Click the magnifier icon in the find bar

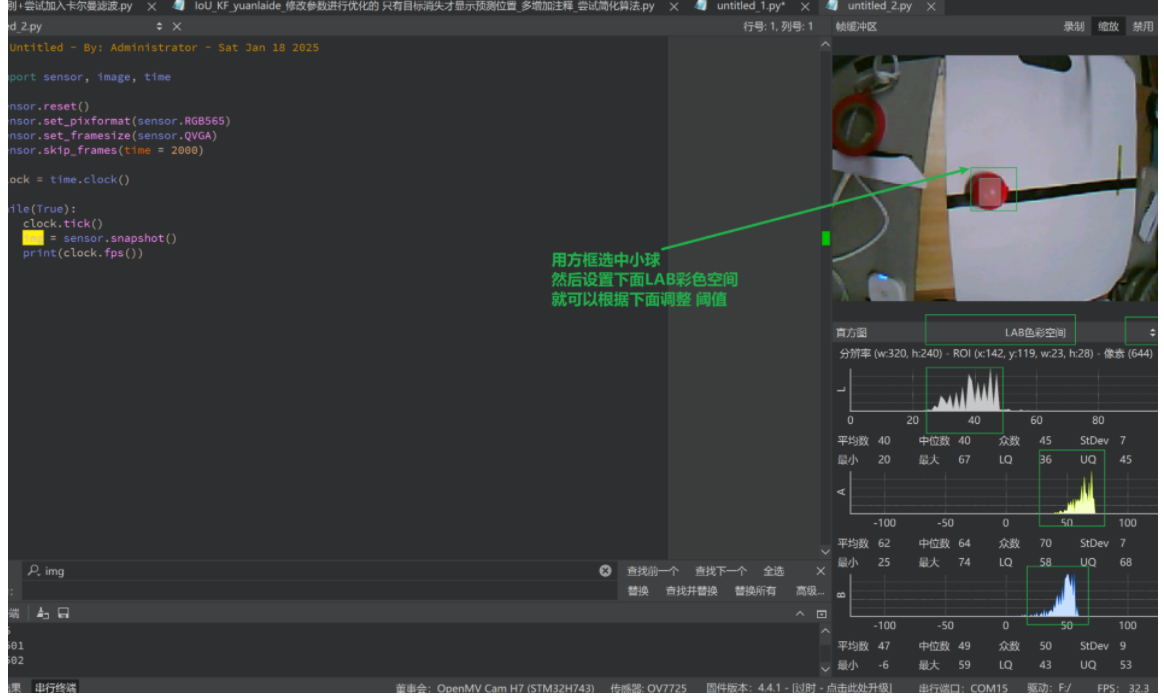coord(31,570)
